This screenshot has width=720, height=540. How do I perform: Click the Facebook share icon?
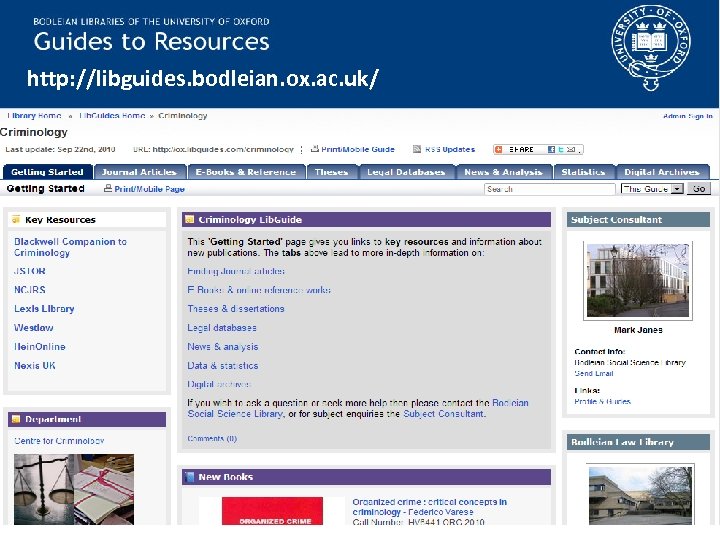click(551, 149)
